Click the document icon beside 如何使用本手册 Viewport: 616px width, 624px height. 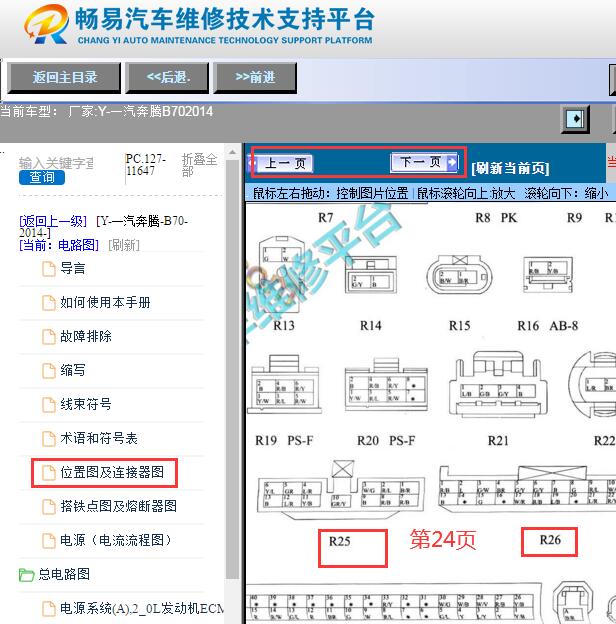(x=49, y=302)
